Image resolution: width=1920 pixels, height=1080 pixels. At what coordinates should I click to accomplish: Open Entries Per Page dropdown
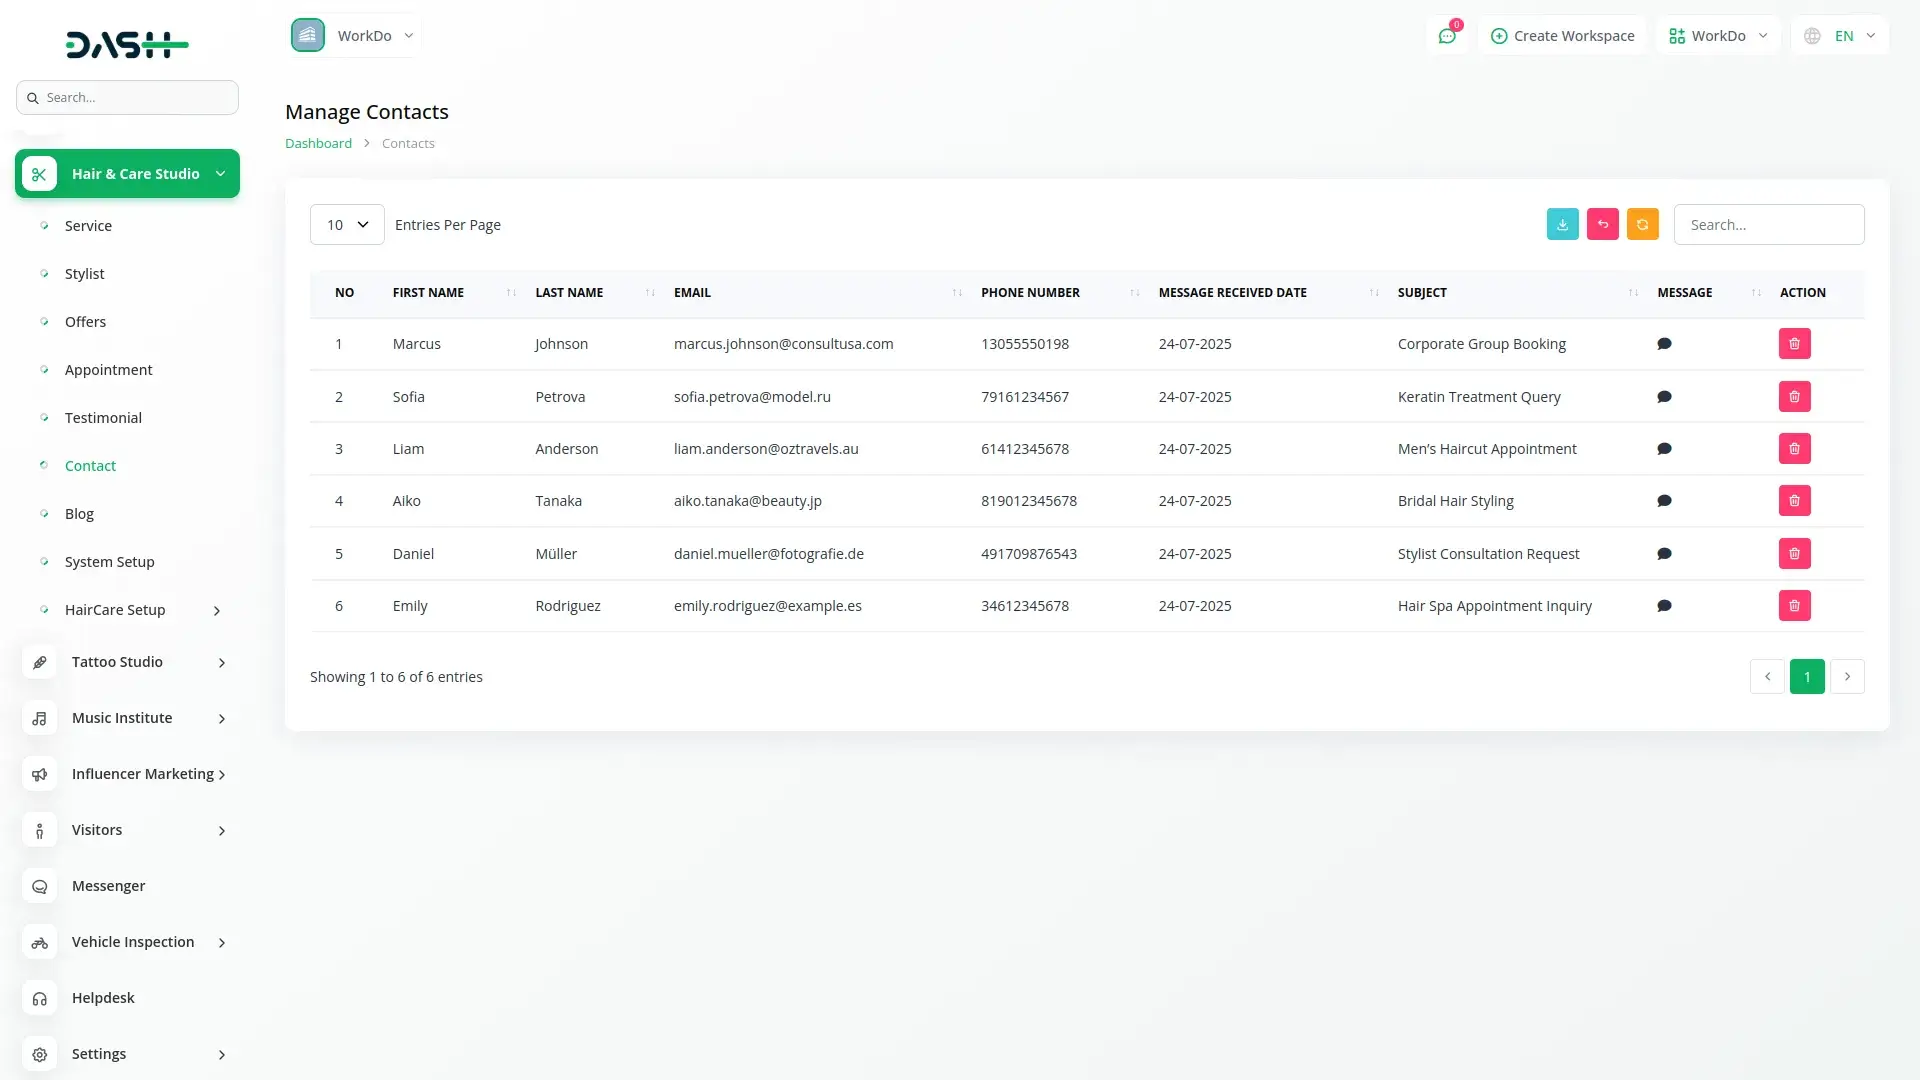(x=347, y=225)
